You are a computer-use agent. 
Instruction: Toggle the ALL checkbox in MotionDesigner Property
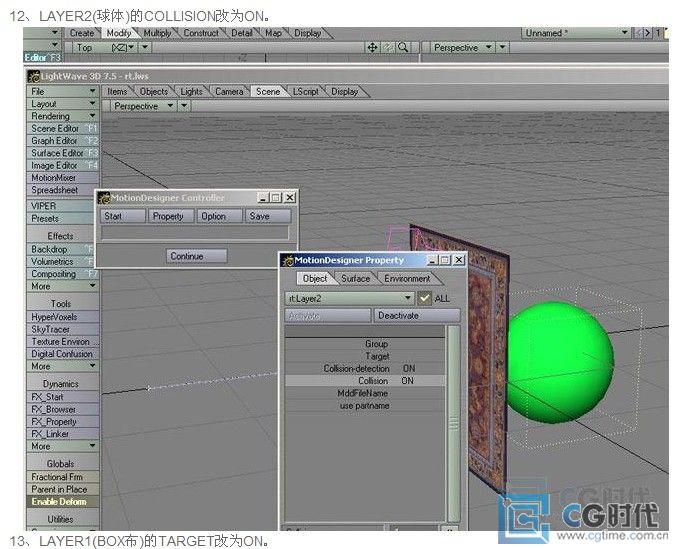click(424, 298)
